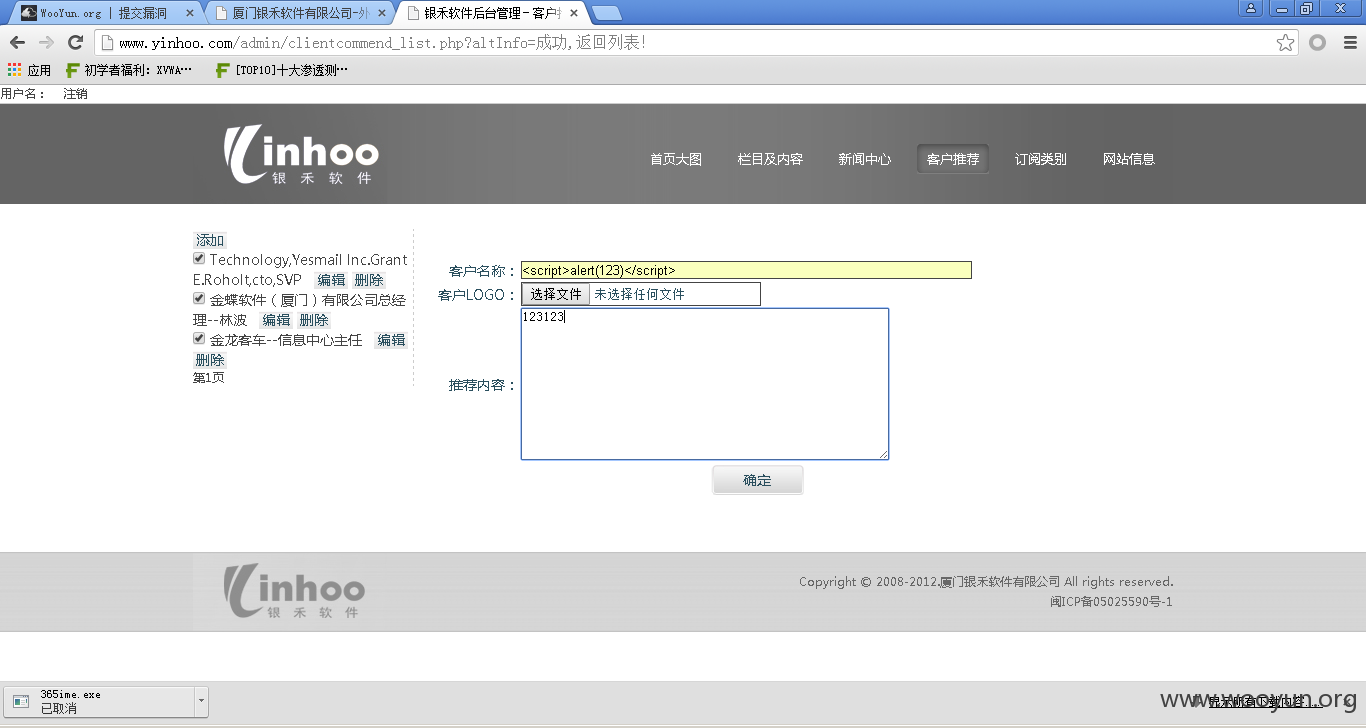Open the 订阅类别 menu item
This screenshot has width=1366, height=728.
(1041, 159)
